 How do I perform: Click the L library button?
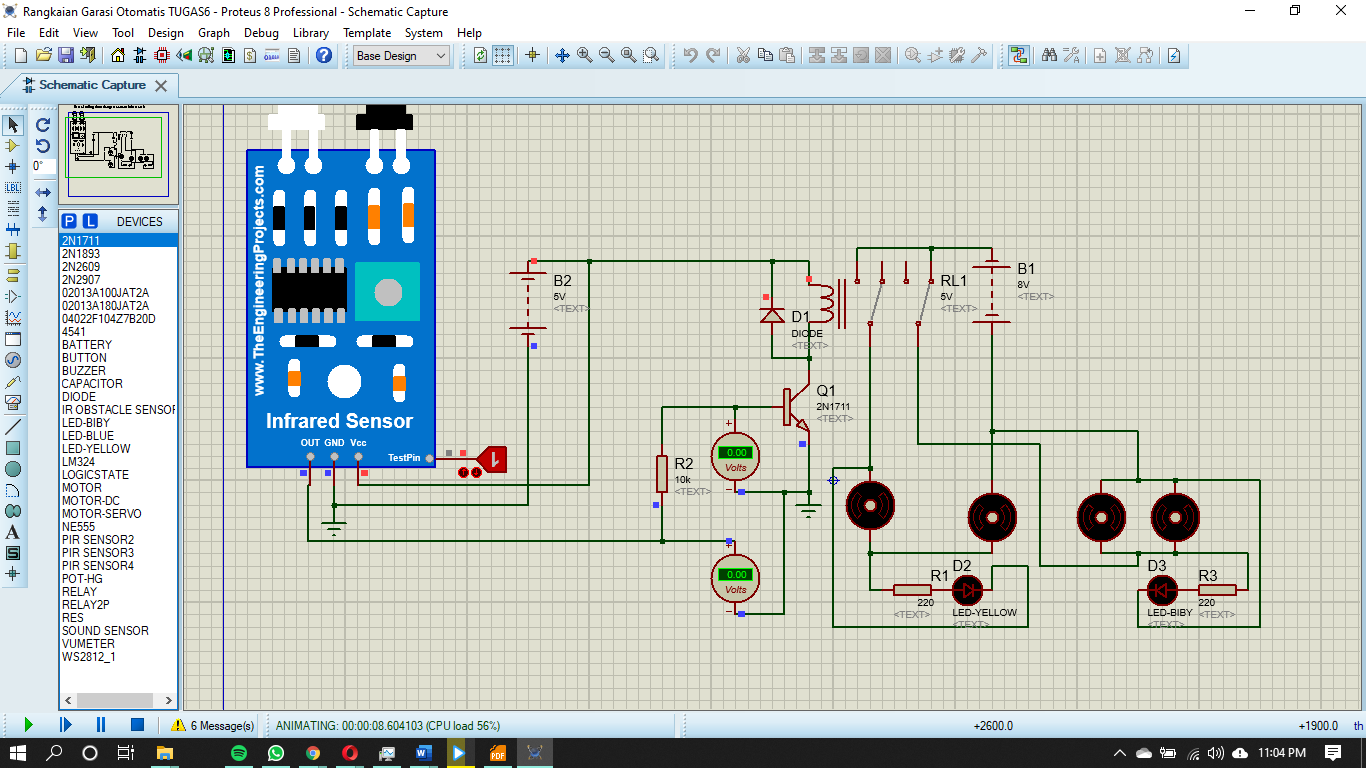(90, 221)
